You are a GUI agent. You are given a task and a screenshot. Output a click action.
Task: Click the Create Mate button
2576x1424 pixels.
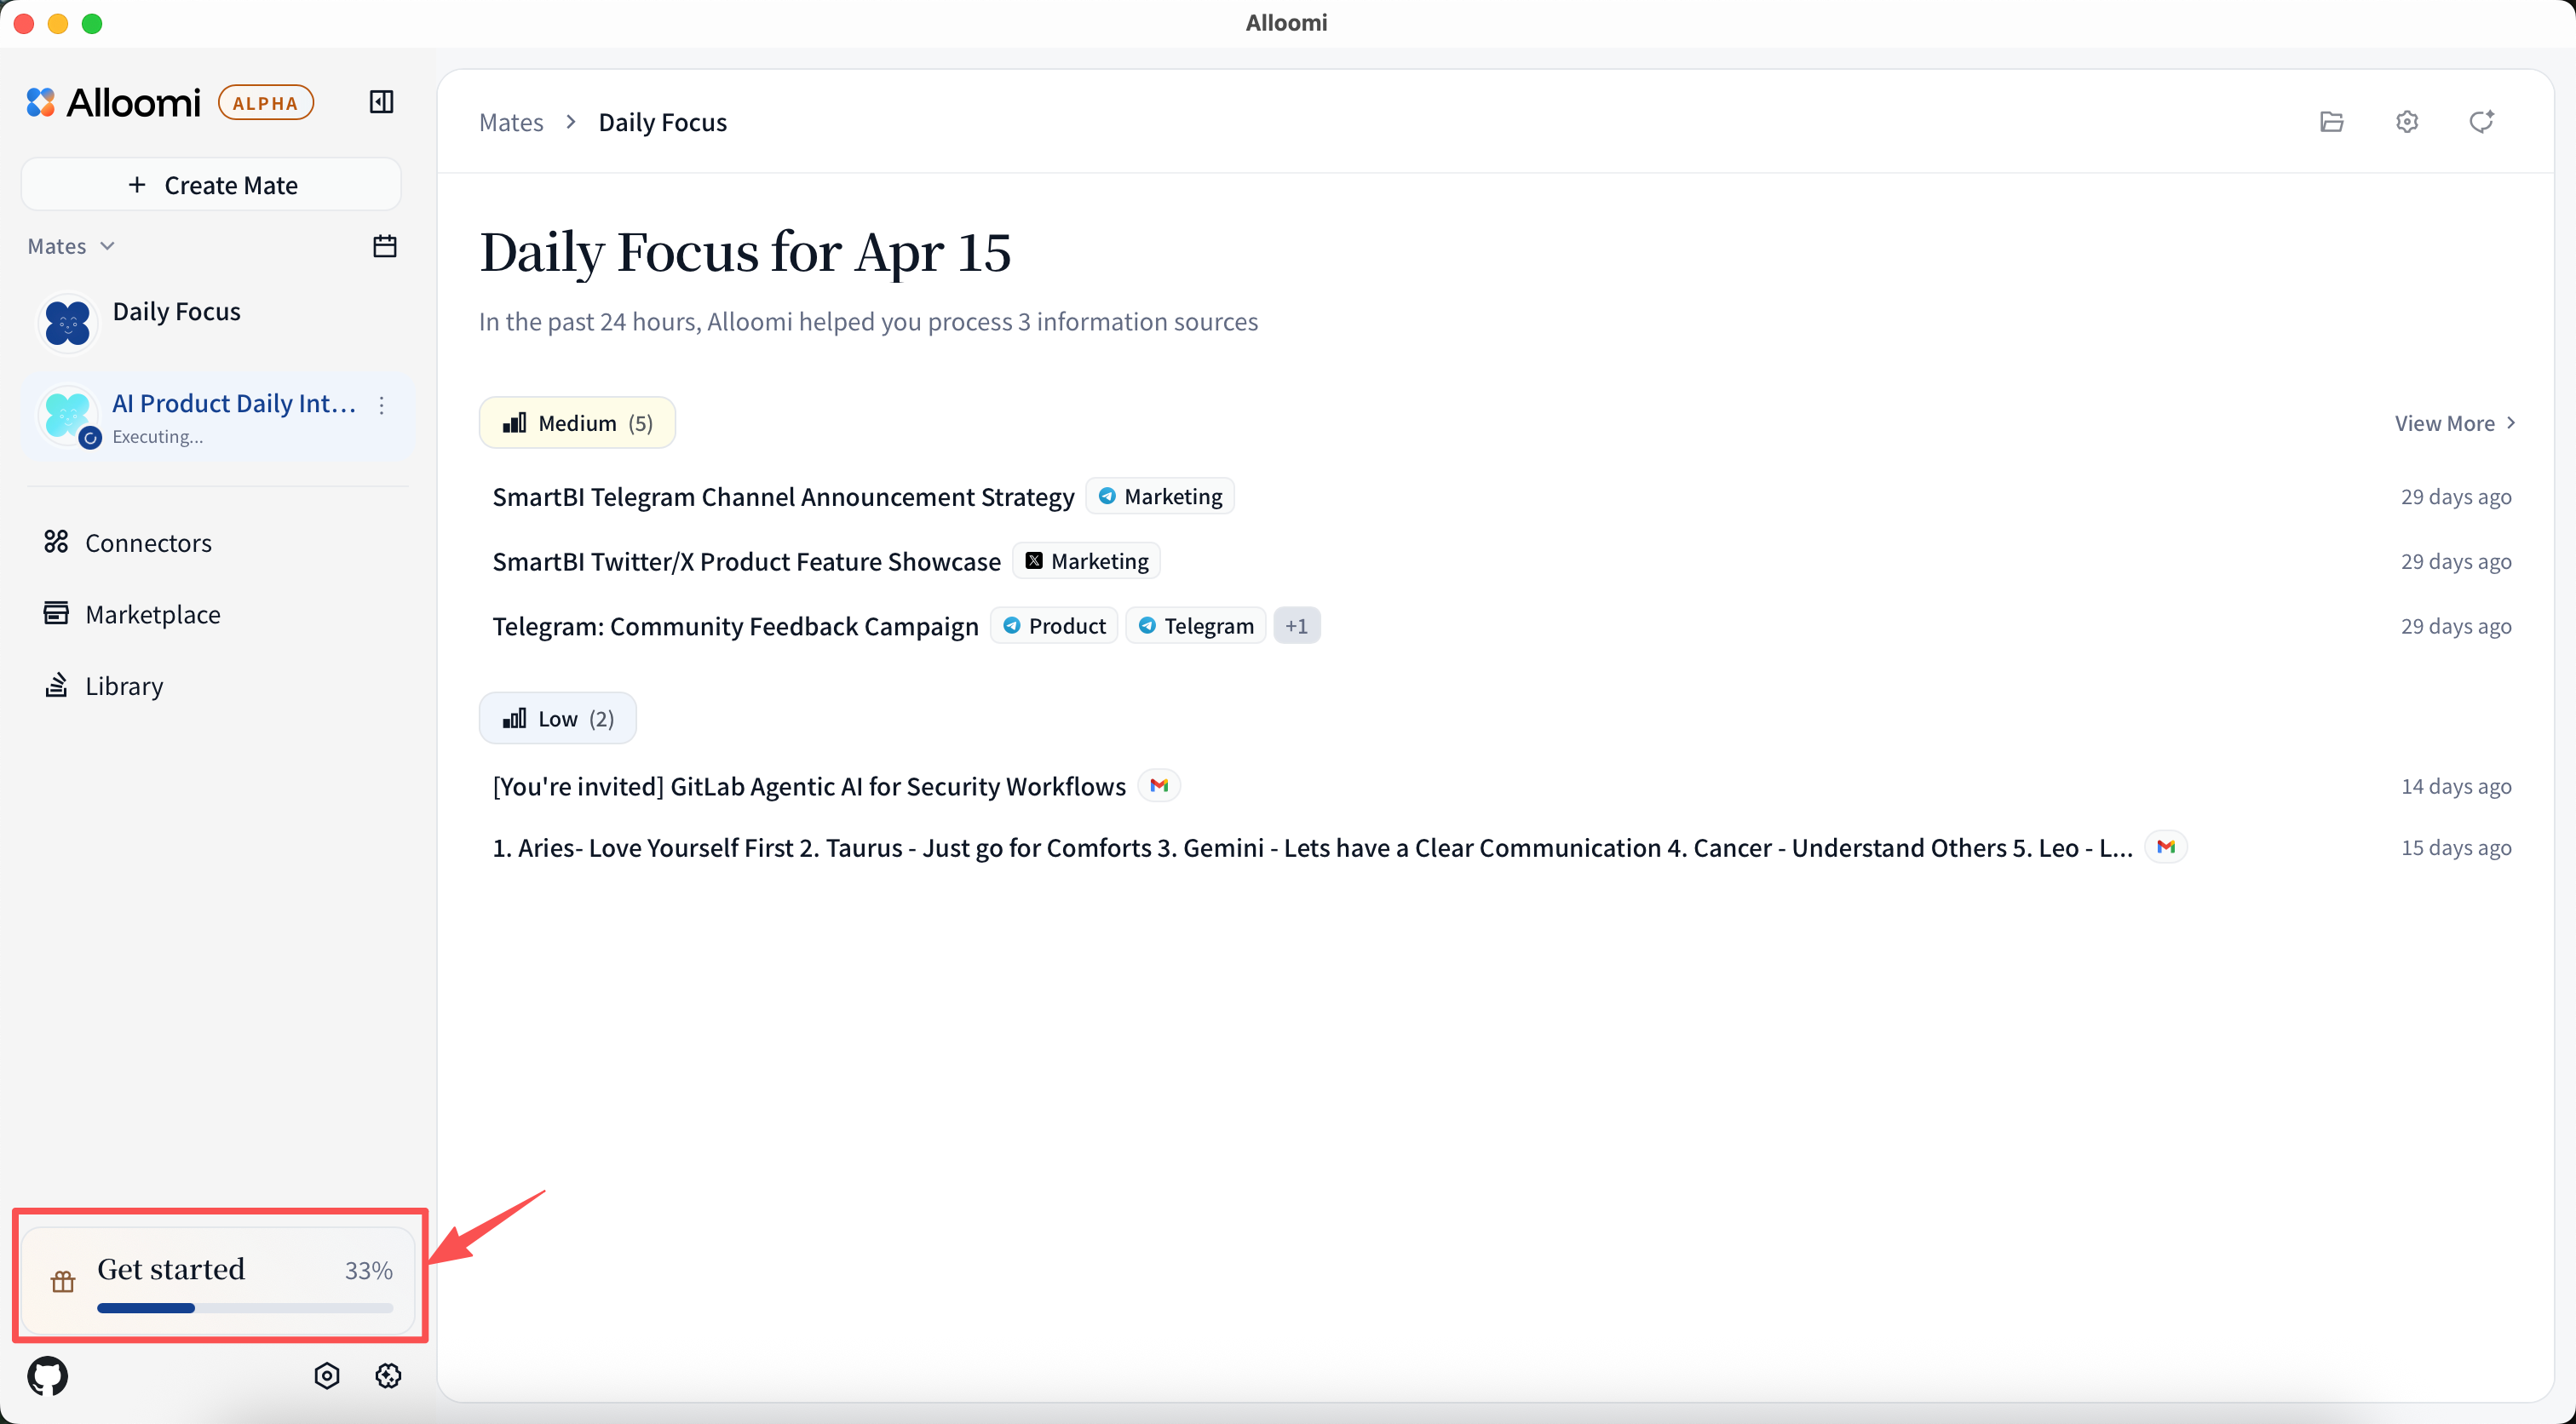211,185
